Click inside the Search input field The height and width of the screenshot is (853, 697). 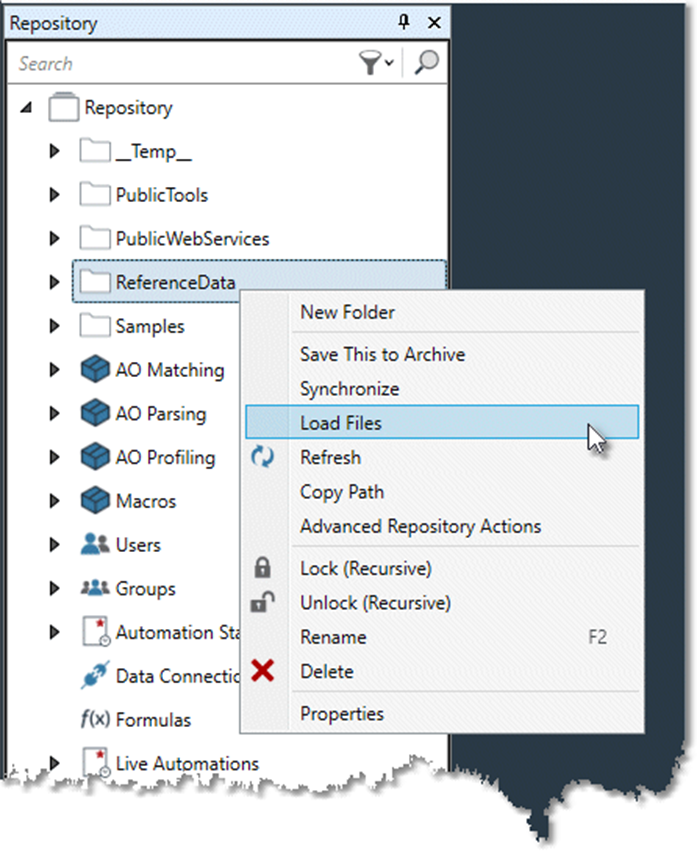point(150,62)
